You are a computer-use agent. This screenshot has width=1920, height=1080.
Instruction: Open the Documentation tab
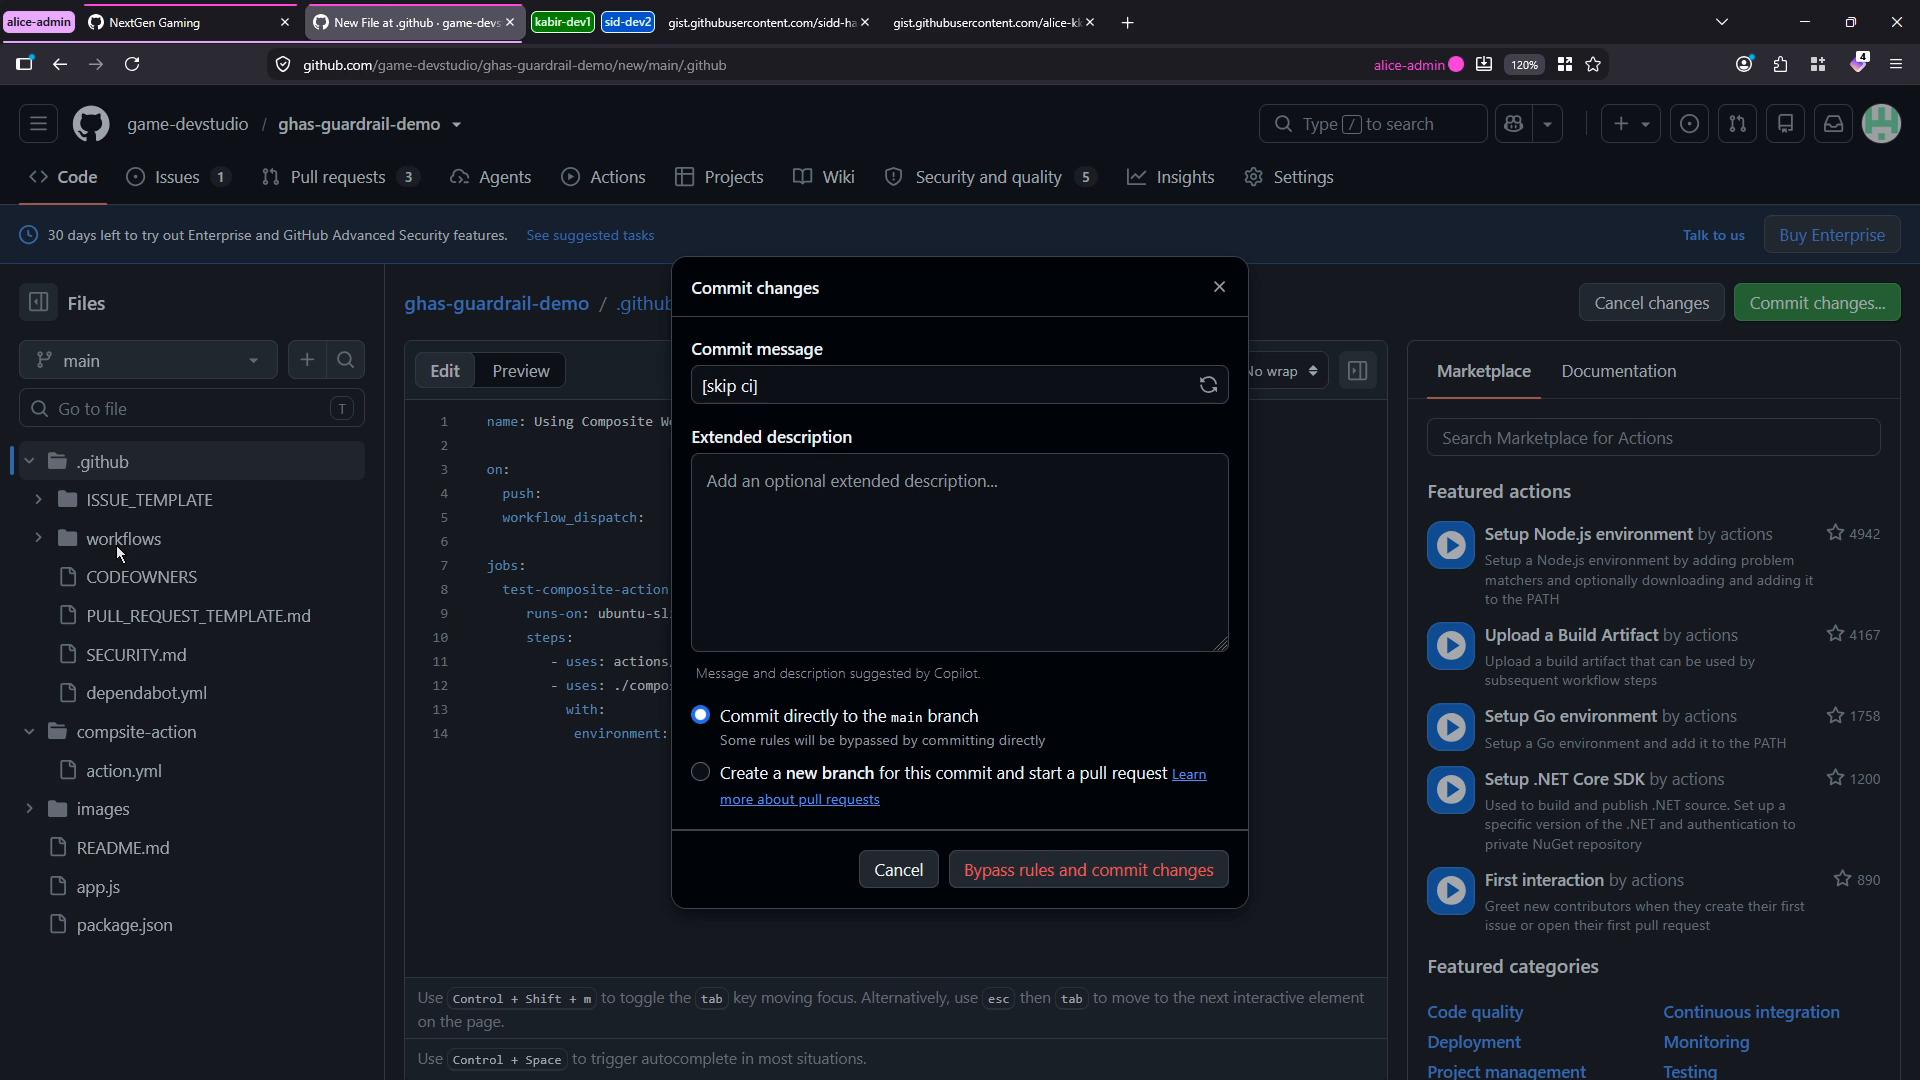click(x=1619, y=371)
